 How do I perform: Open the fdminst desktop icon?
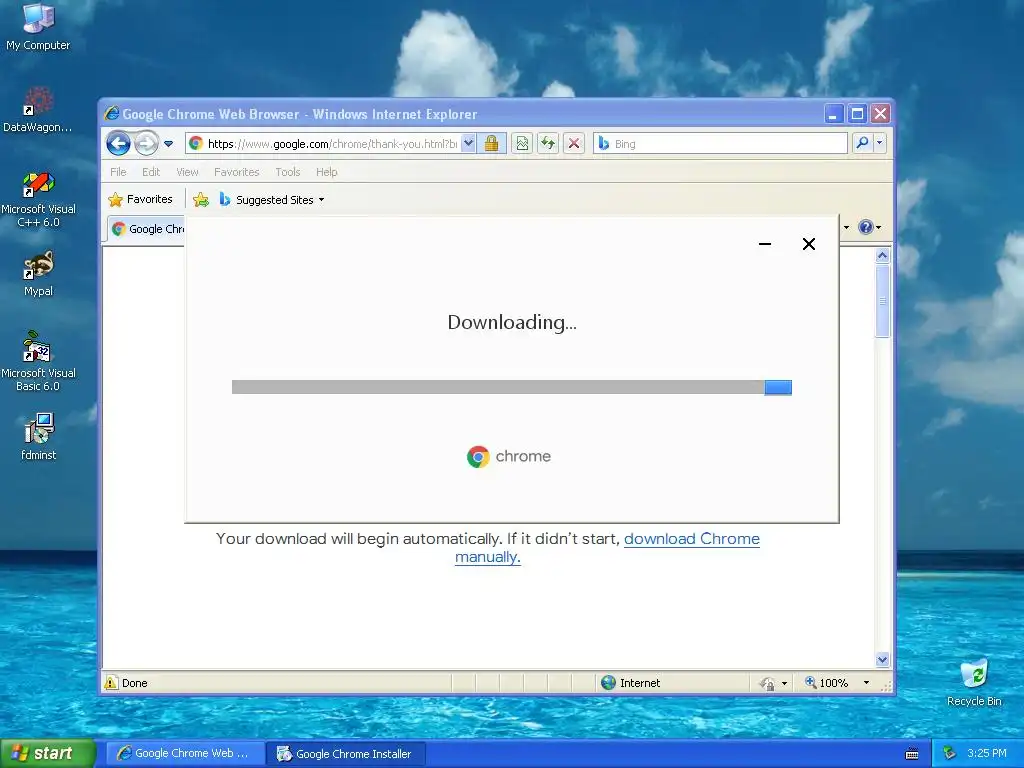pyautogui.click(x=38, y=436)
